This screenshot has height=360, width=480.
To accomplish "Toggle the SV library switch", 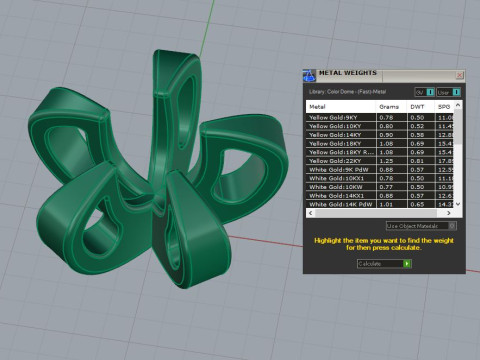I will (424, 92).
